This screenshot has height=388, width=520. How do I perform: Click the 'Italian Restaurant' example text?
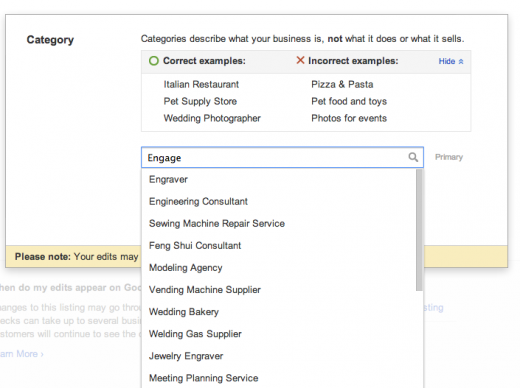(x=201, y=84)
